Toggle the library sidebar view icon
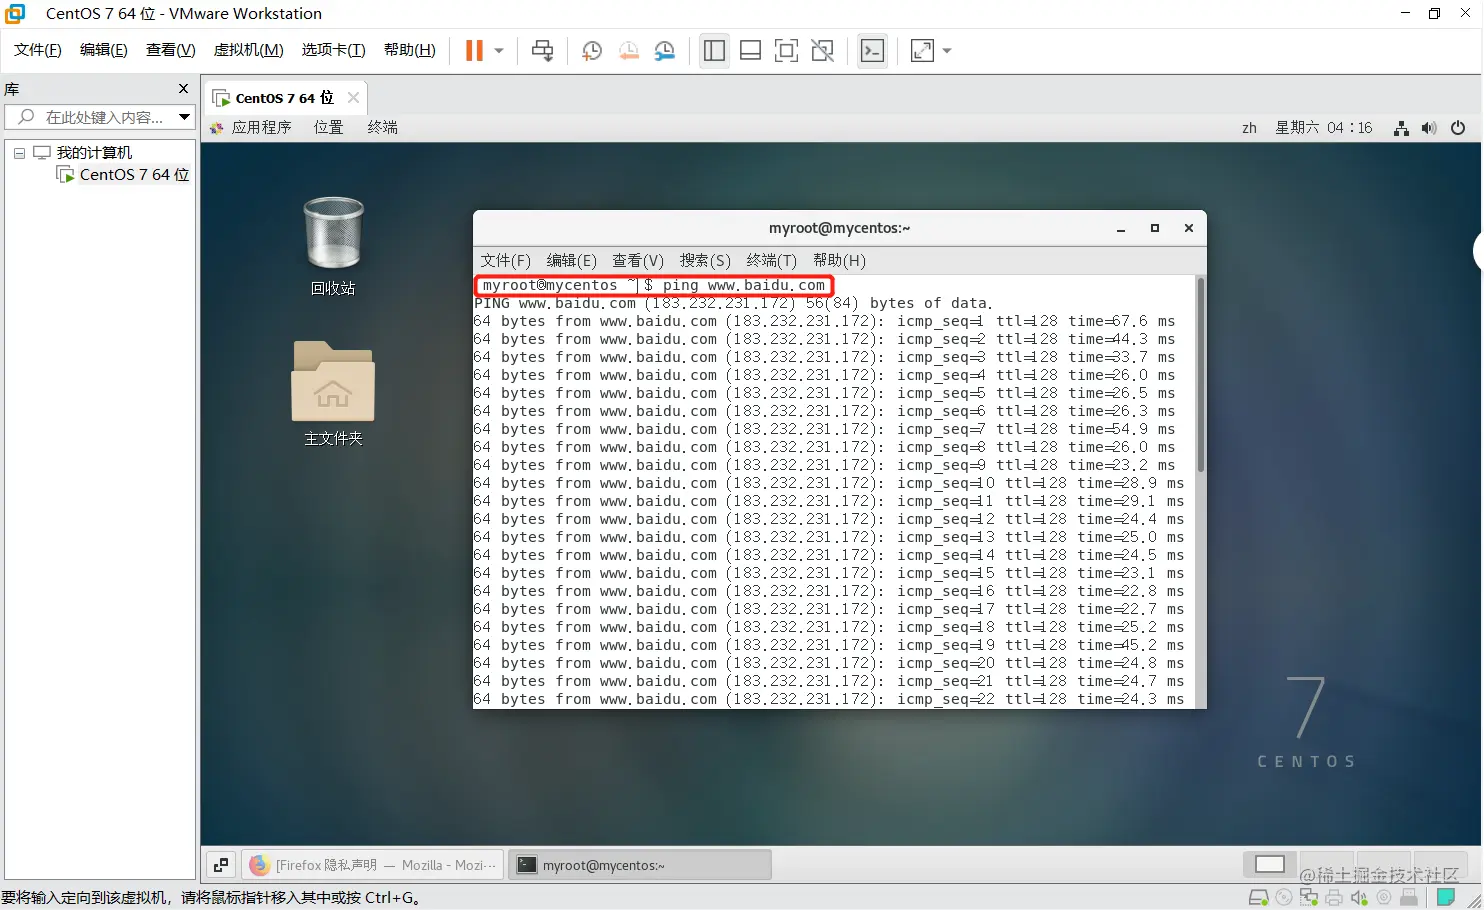The image size is (1484, 910). pyautogui.click(x=714, y=51)
